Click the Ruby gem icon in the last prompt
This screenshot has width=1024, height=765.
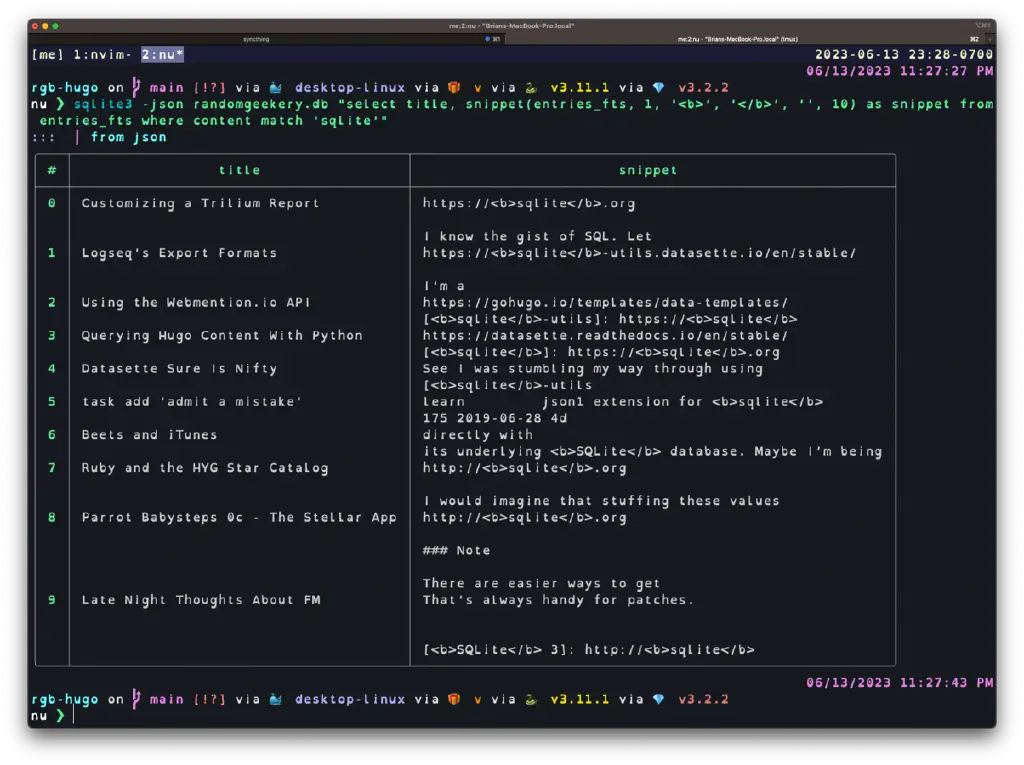tap(658, 699)
